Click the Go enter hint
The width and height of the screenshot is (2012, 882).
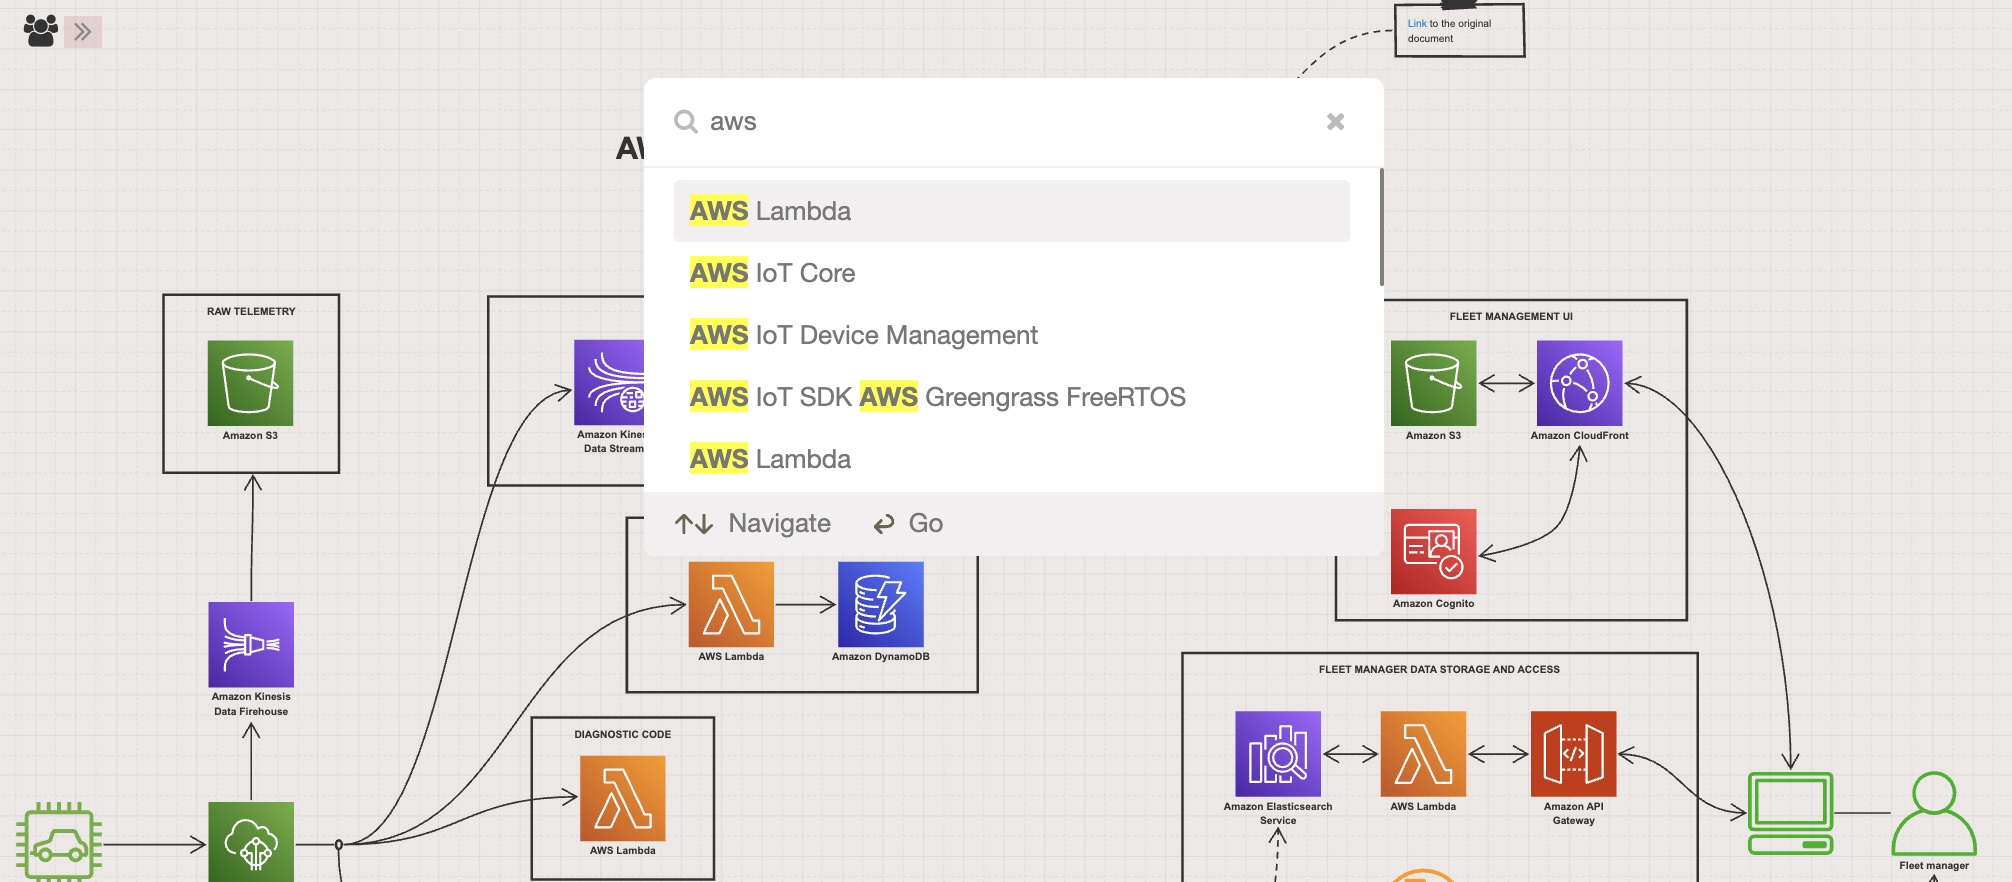click(908, 523)
